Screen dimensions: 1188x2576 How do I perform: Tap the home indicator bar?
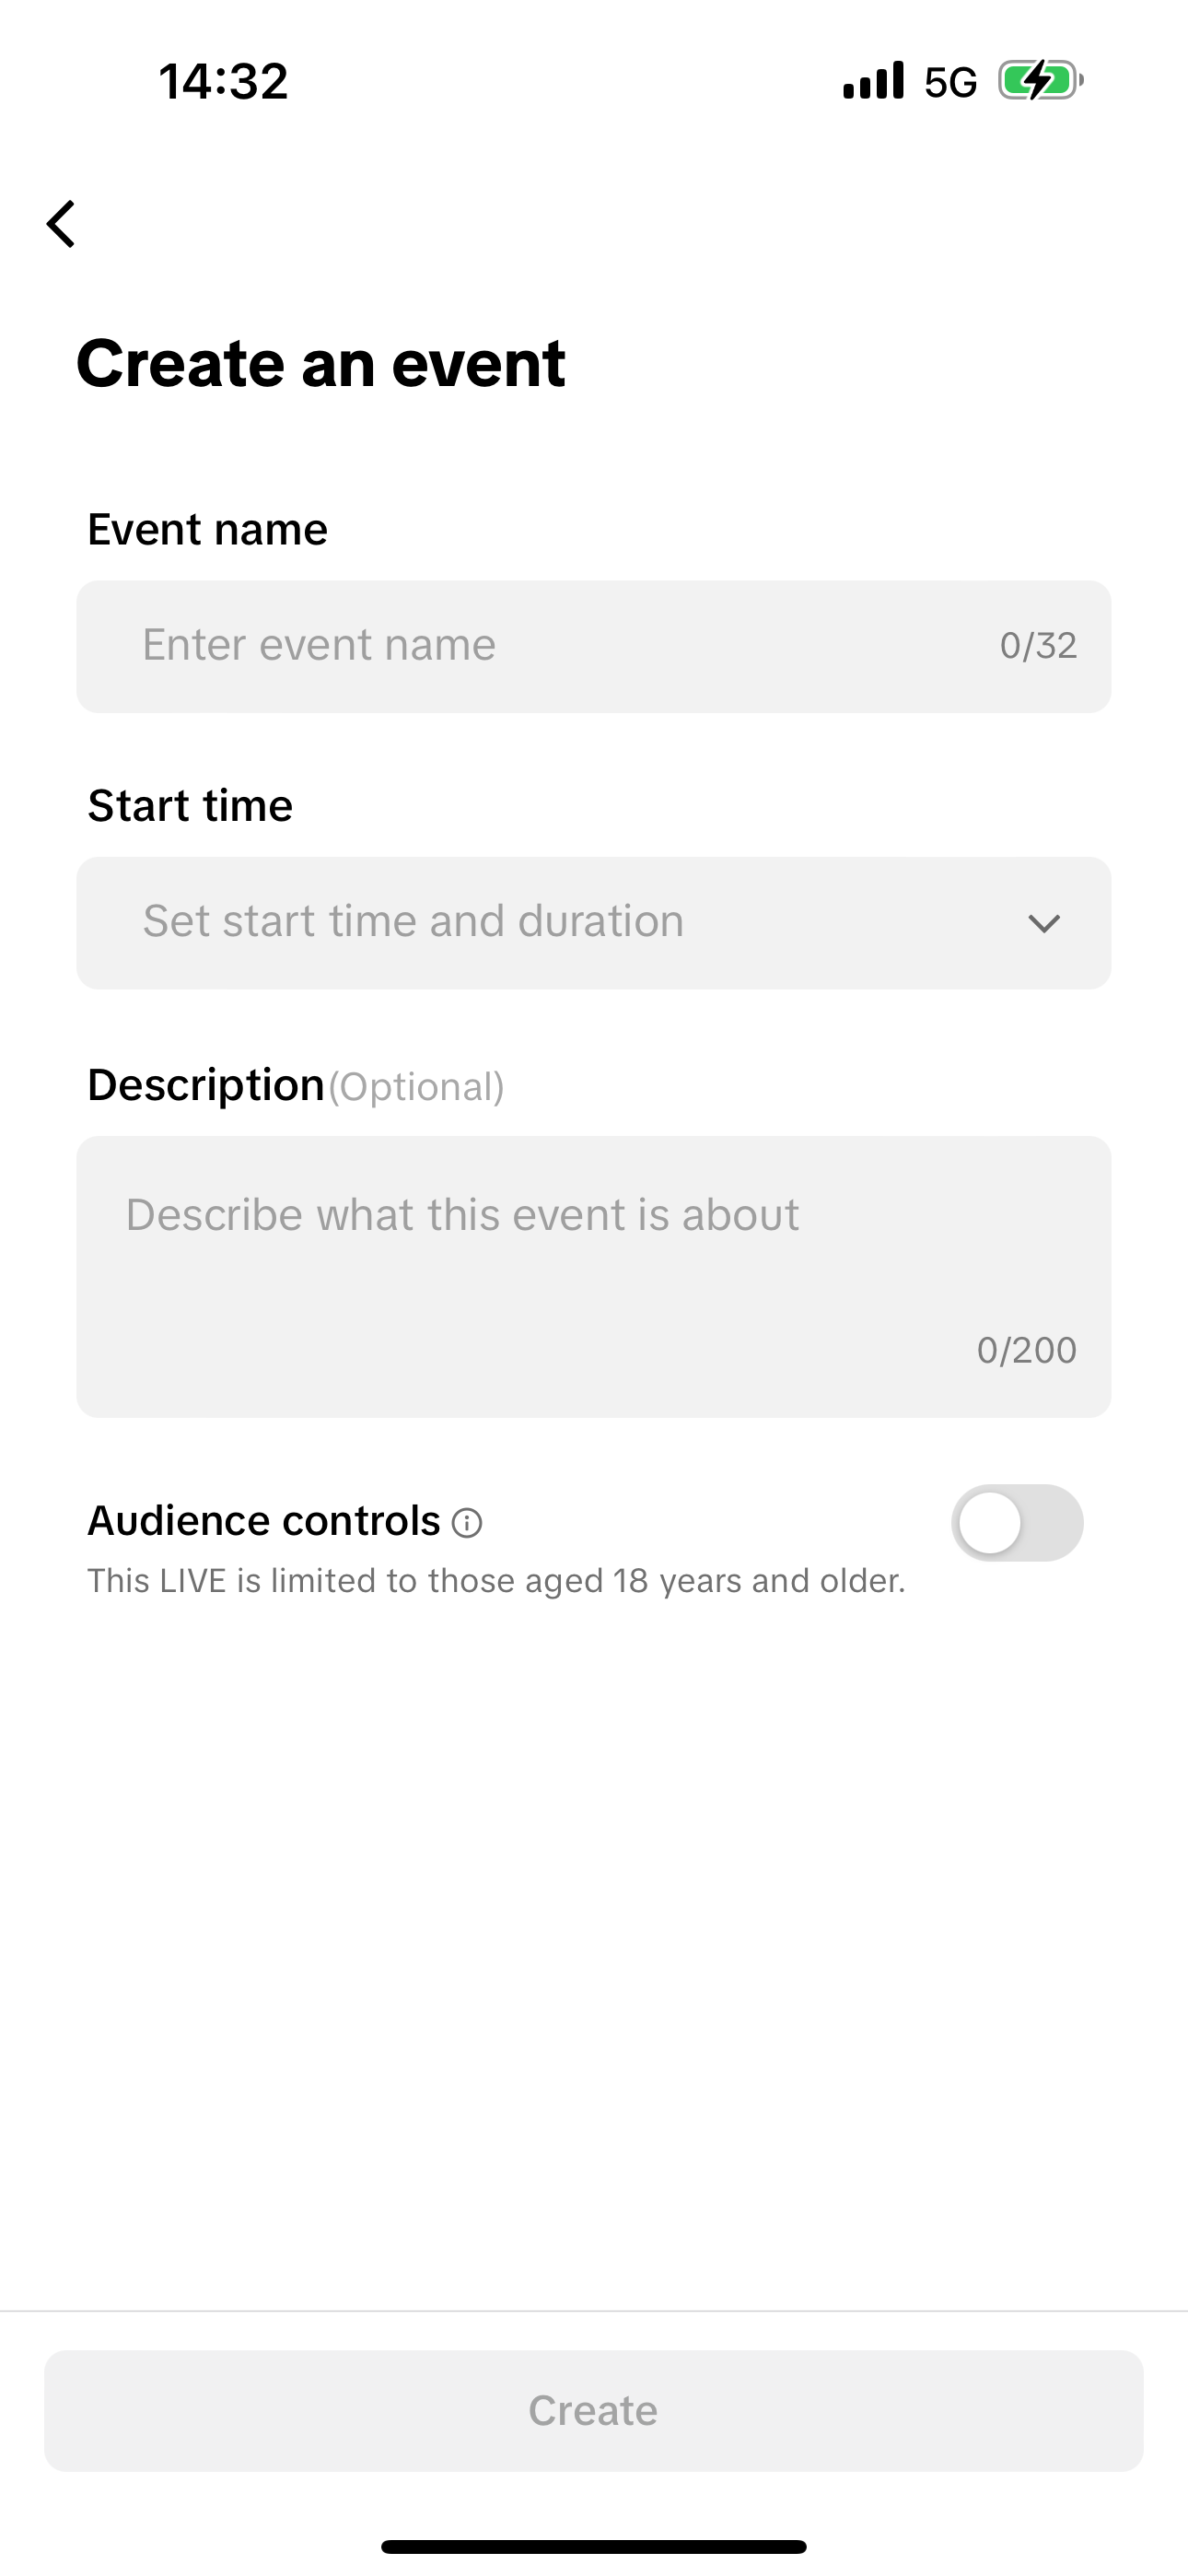[593, 2546]
